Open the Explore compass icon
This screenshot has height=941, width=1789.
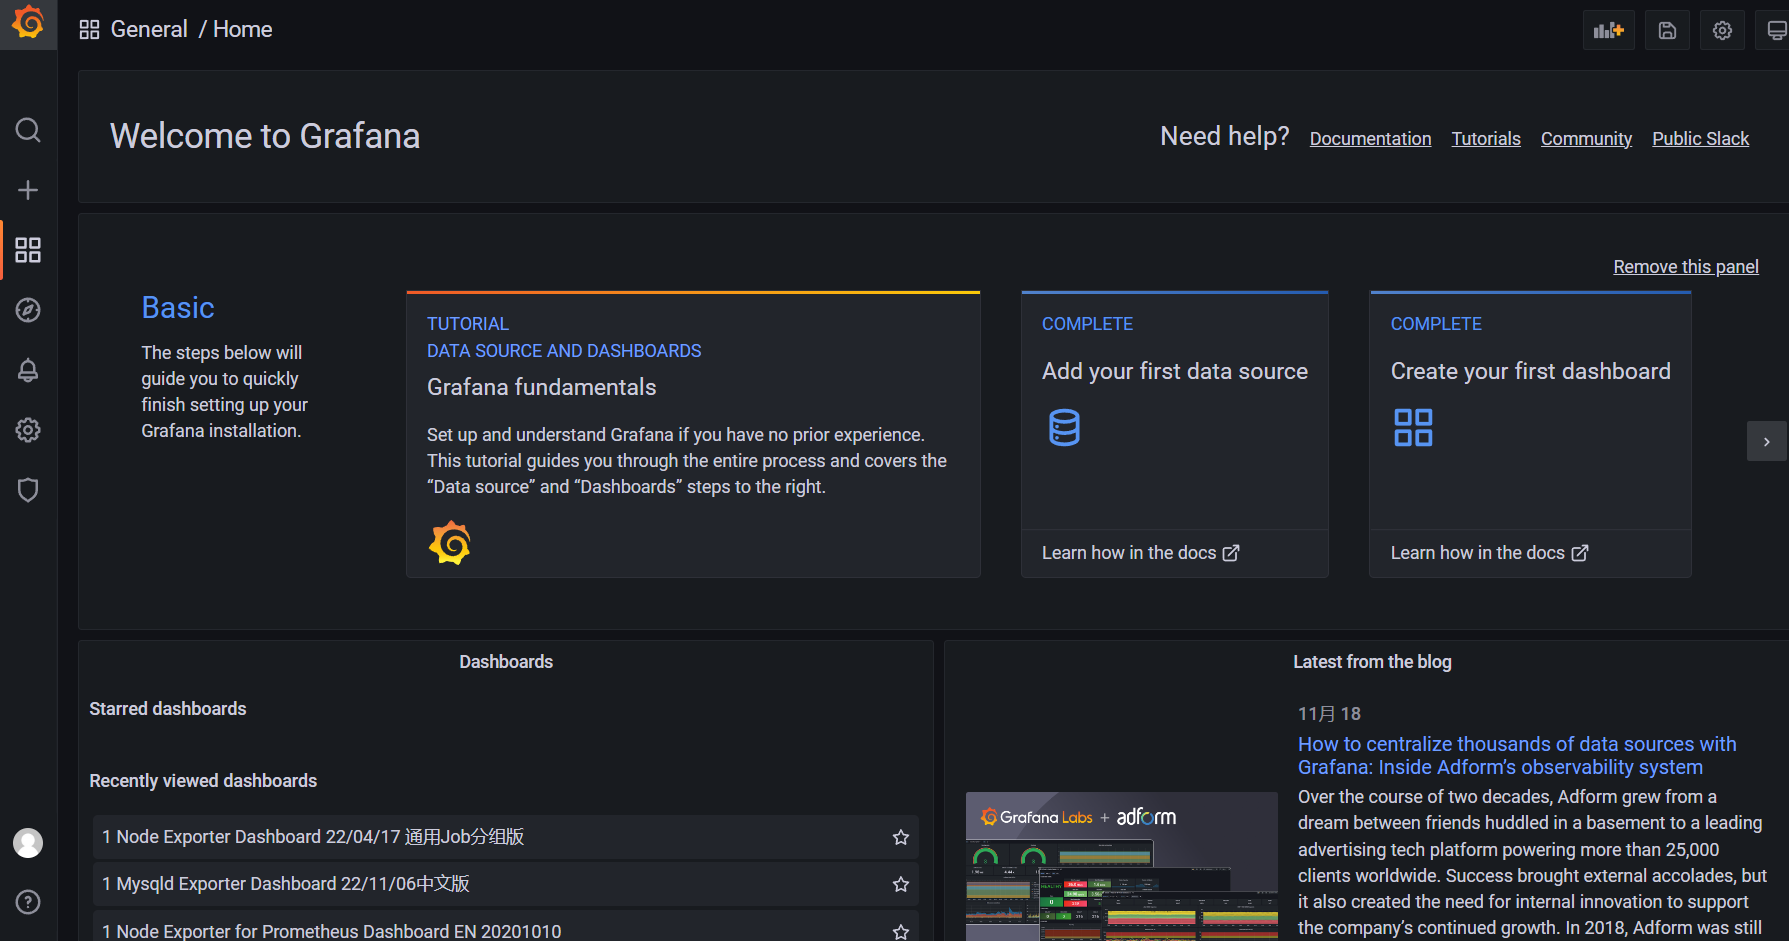coord(28,310)
